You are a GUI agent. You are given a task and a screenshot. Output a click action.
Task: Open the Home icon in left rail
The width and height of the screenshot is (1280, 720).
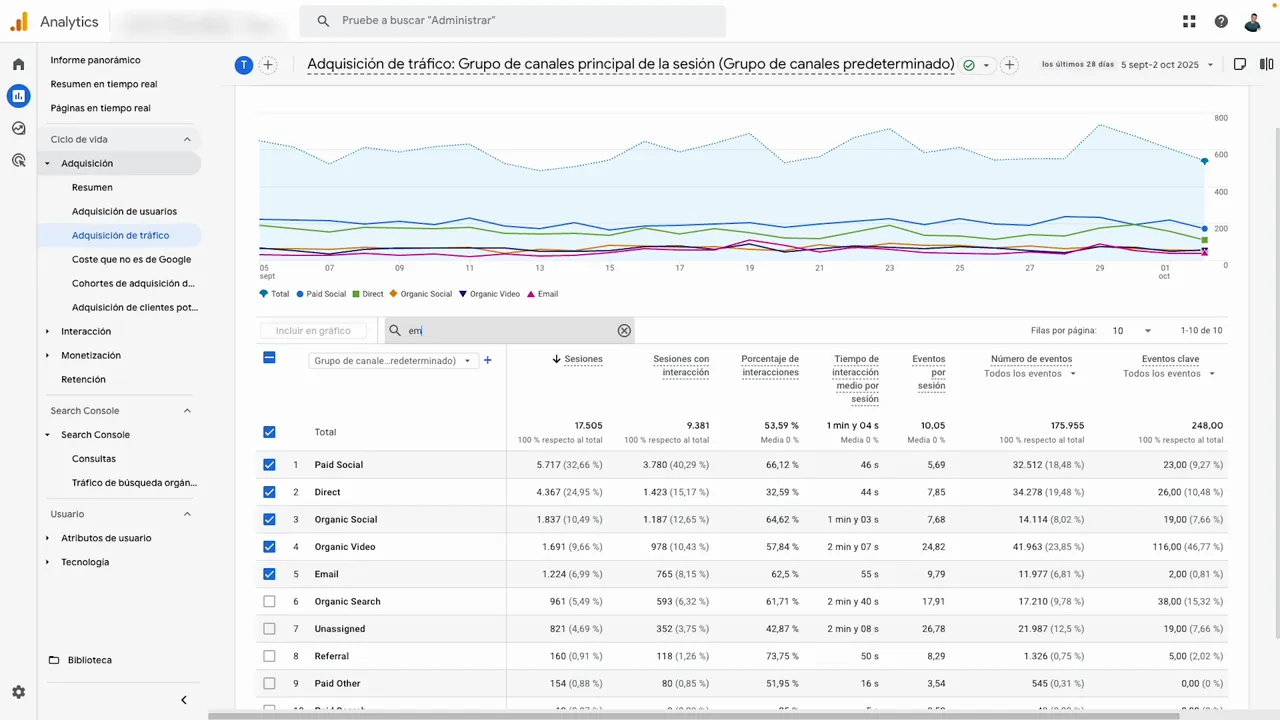(18, 64)
